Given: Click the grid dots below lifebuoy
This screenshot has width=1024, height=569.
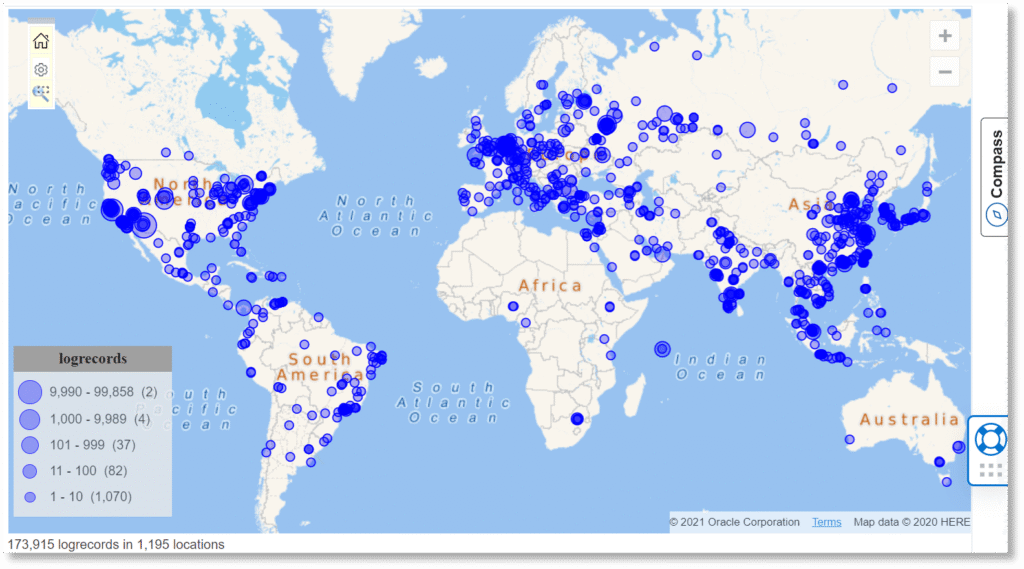Looking at the screenshot, I should (990, 470).
